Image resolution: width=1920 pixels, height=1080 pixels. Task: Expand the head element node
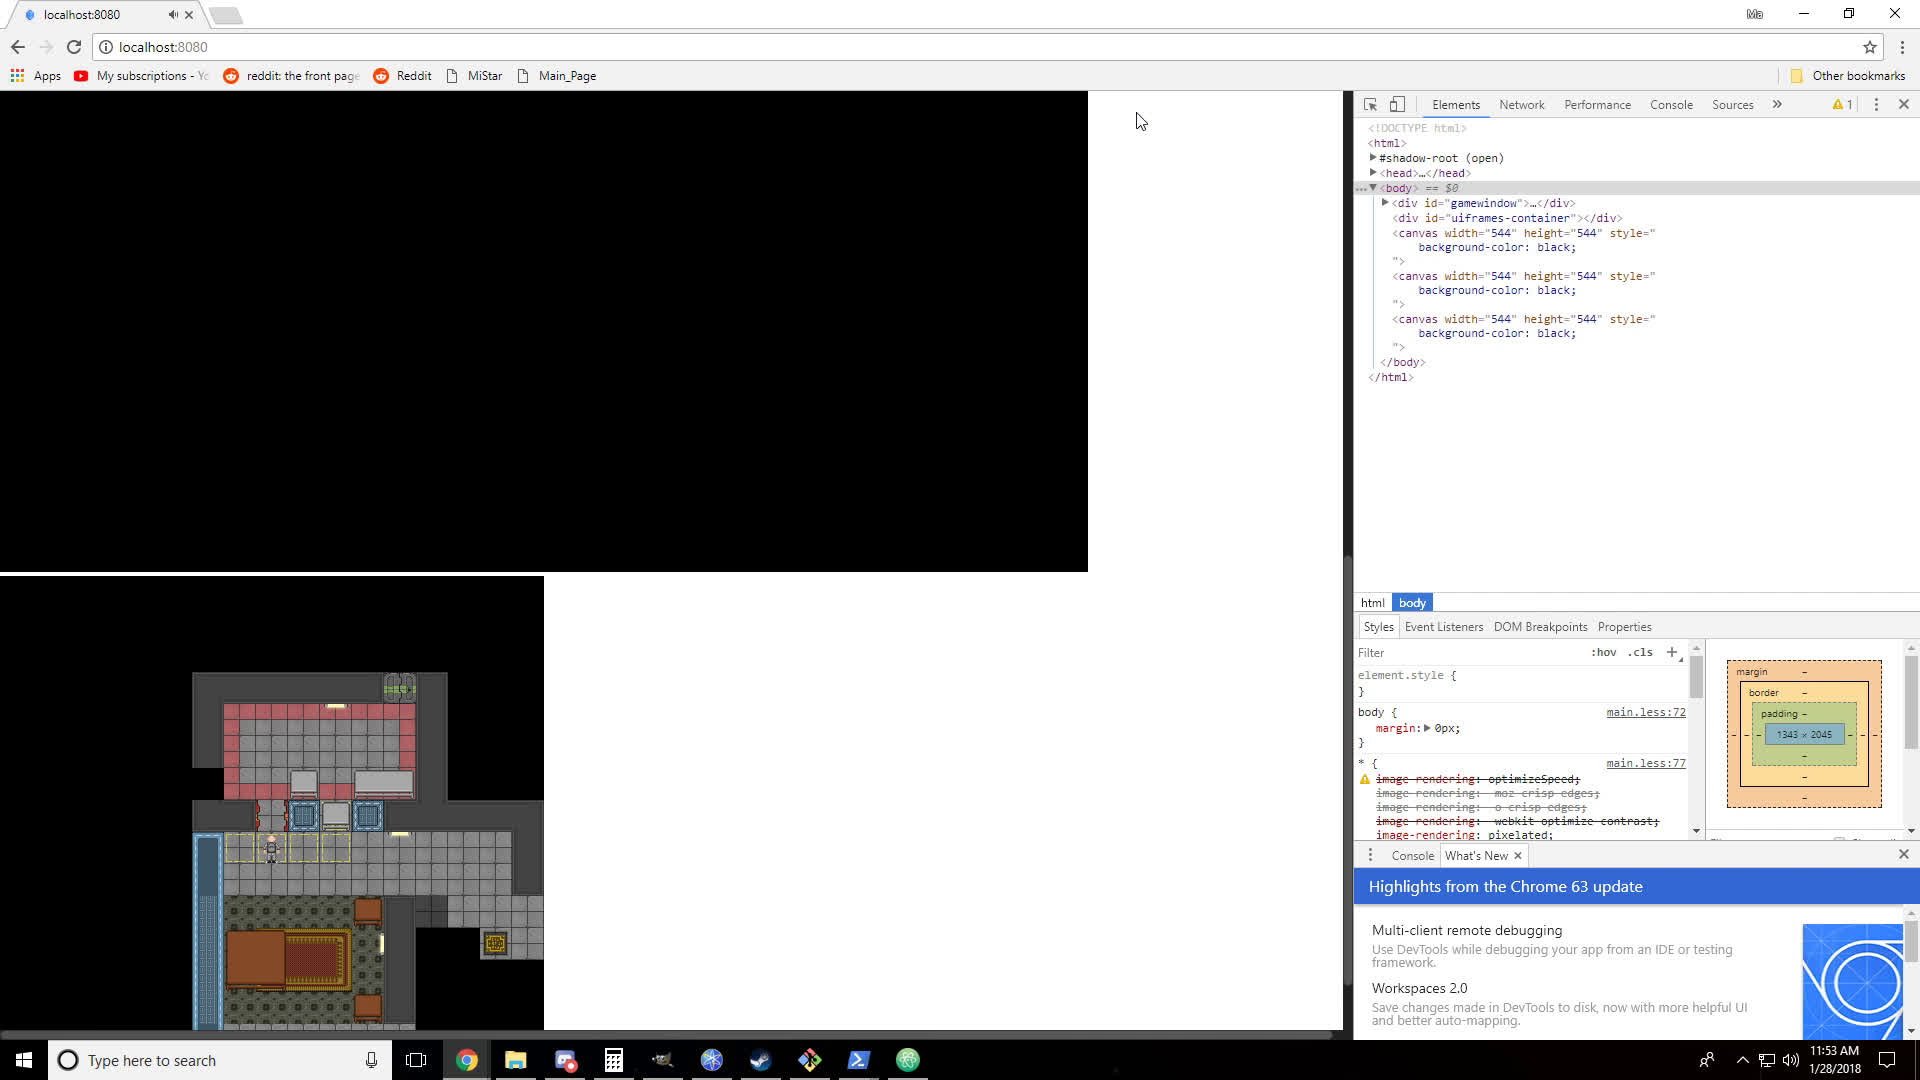(x=1373, y=173)
